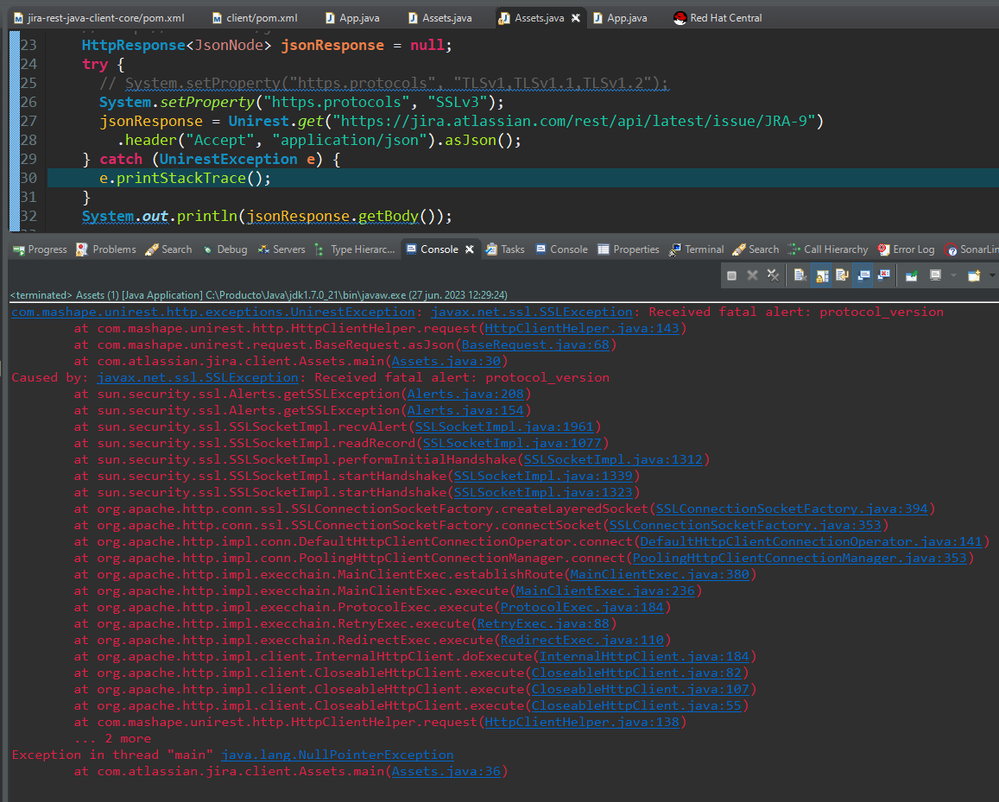Clear the console output with the Clear Console icon
The height and width of the screenshot is (802, 999).
pos(800,275)
